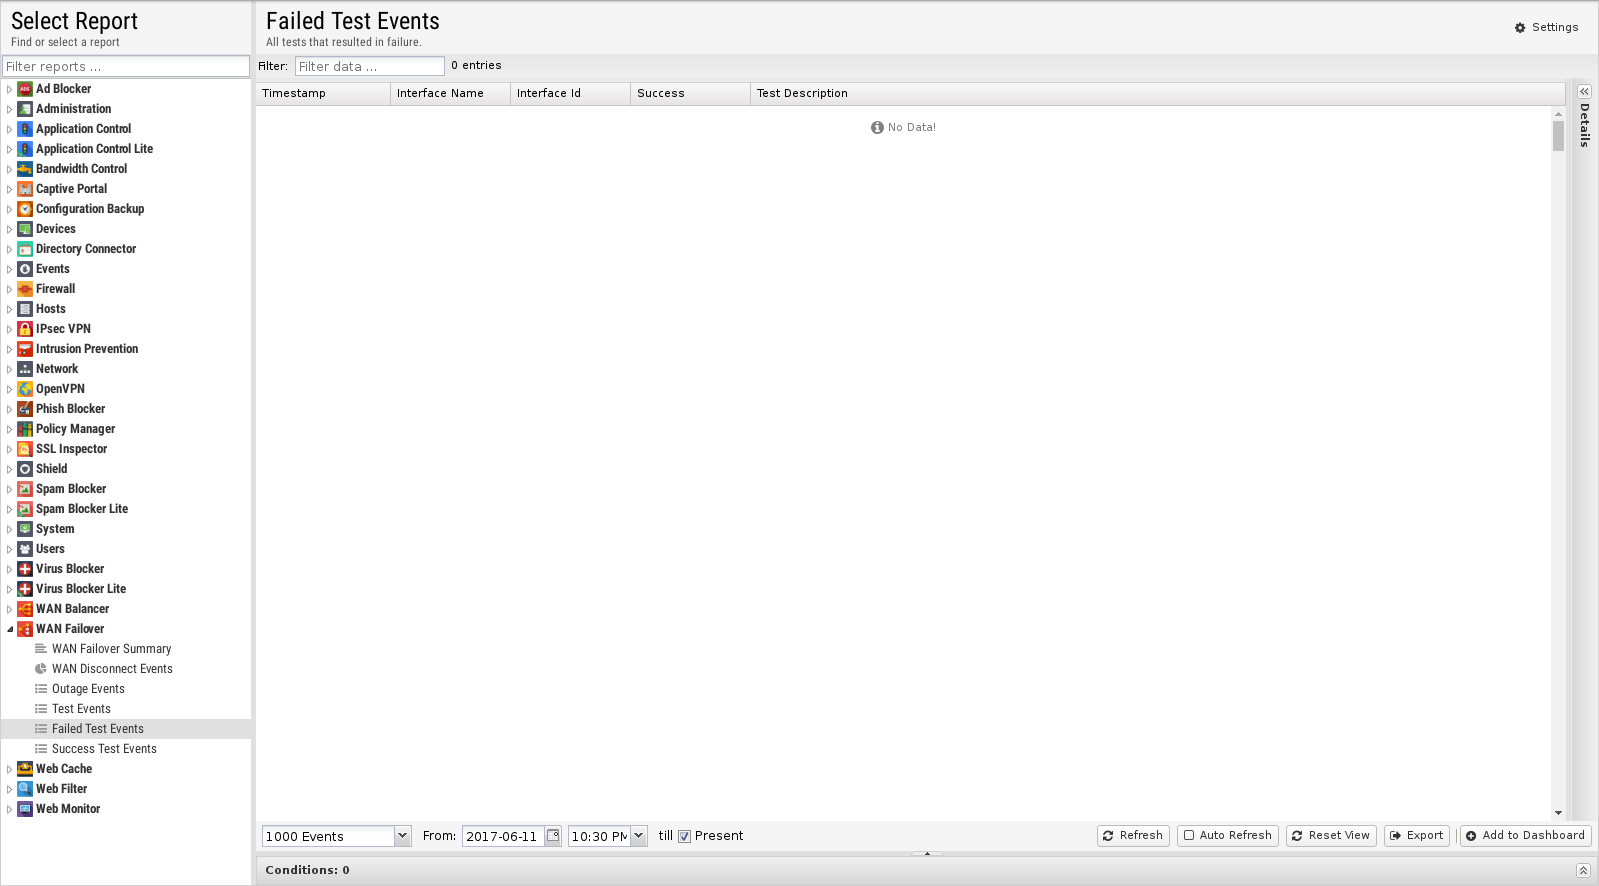The width and height of the screenshot is (1599, 886).
Task: Click the Firewall icon
Action: pos(25,289)
